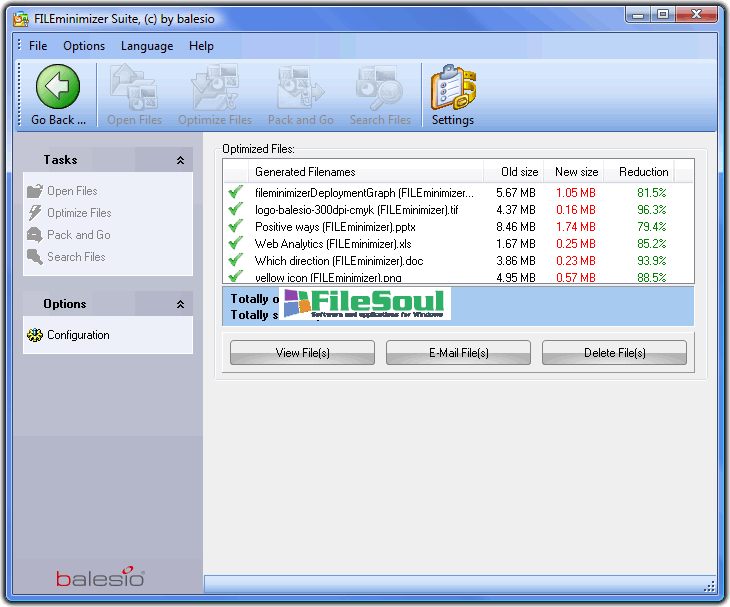Viewport: 730px width, 607px height.
Task: Open the Language menu
Action: (146, 46)
